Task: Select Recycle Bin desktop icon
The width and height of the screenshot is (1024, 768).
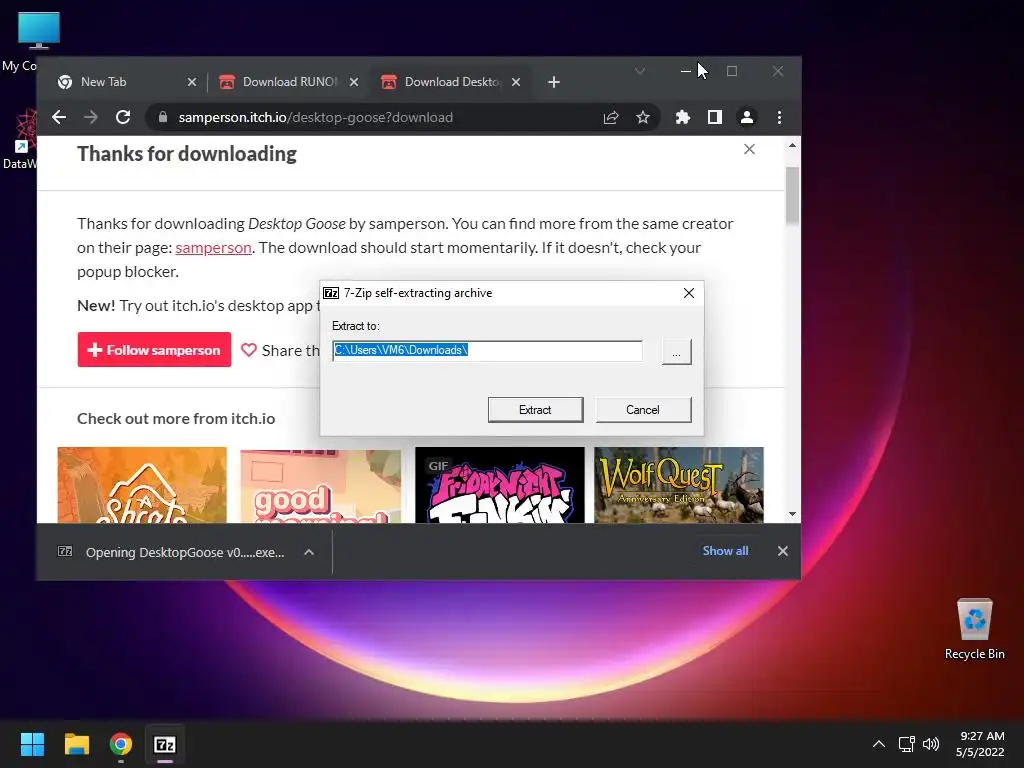Action: pos(974,628)
